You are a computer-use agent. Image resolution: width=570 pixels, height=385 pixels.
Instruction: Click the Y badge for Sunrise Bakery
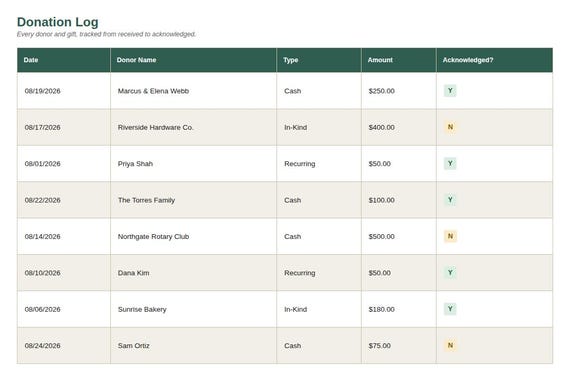(x=450, y=309)
